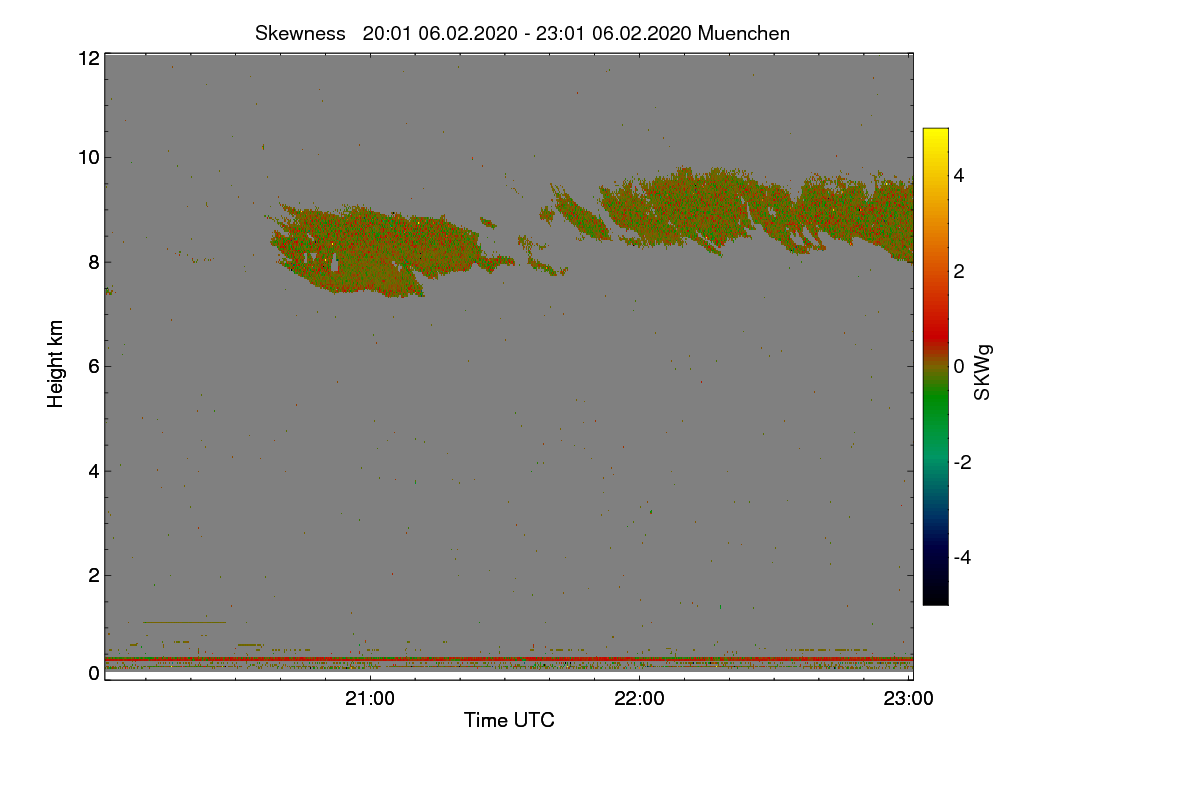Click the 12 height tick label
Viewport: 1200px width, 800px height.
click(88, 58)
